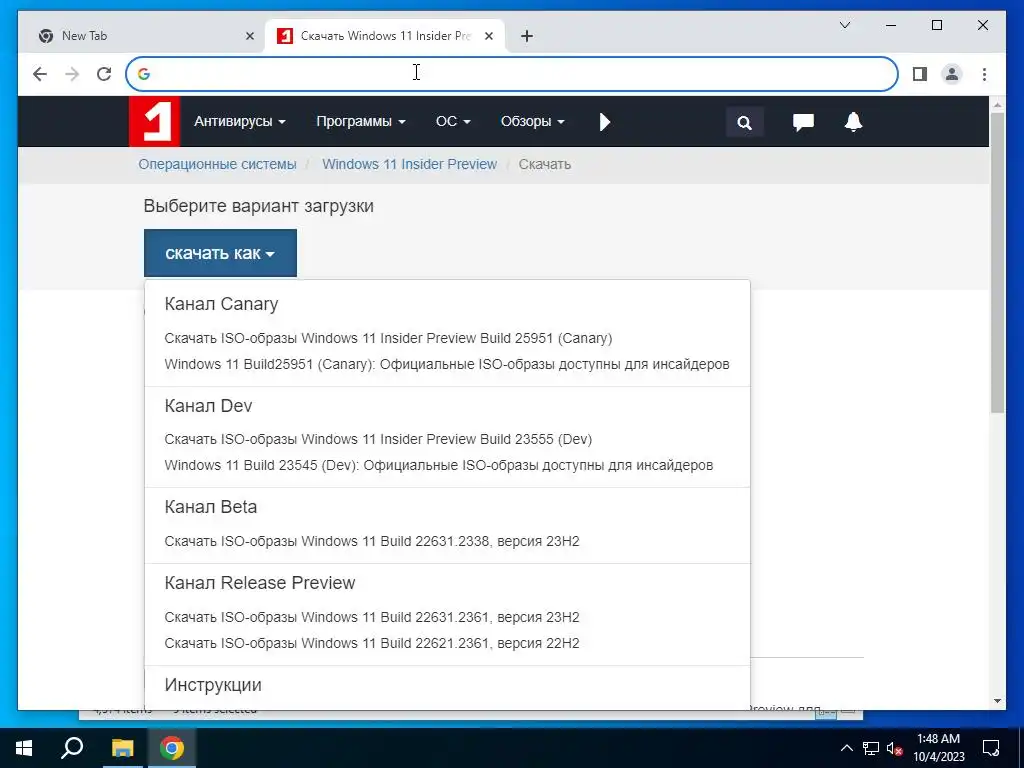Open the Chrome three-dot menu

tap(984, 74)
